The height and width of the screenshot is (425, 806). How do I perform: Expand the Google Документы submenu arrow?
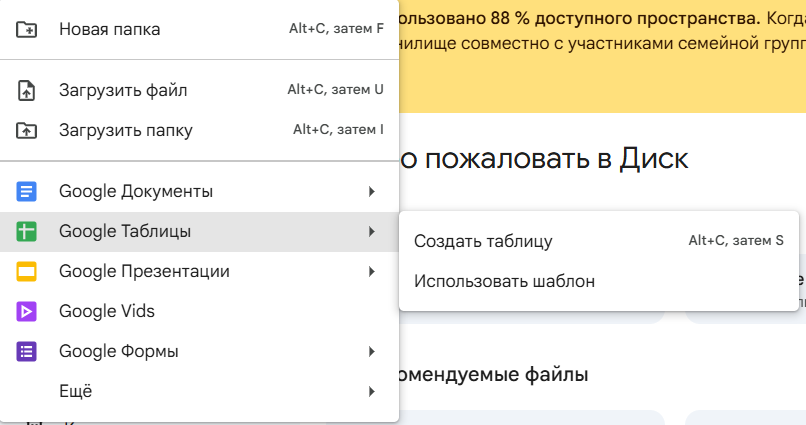(x=372, y=192)
